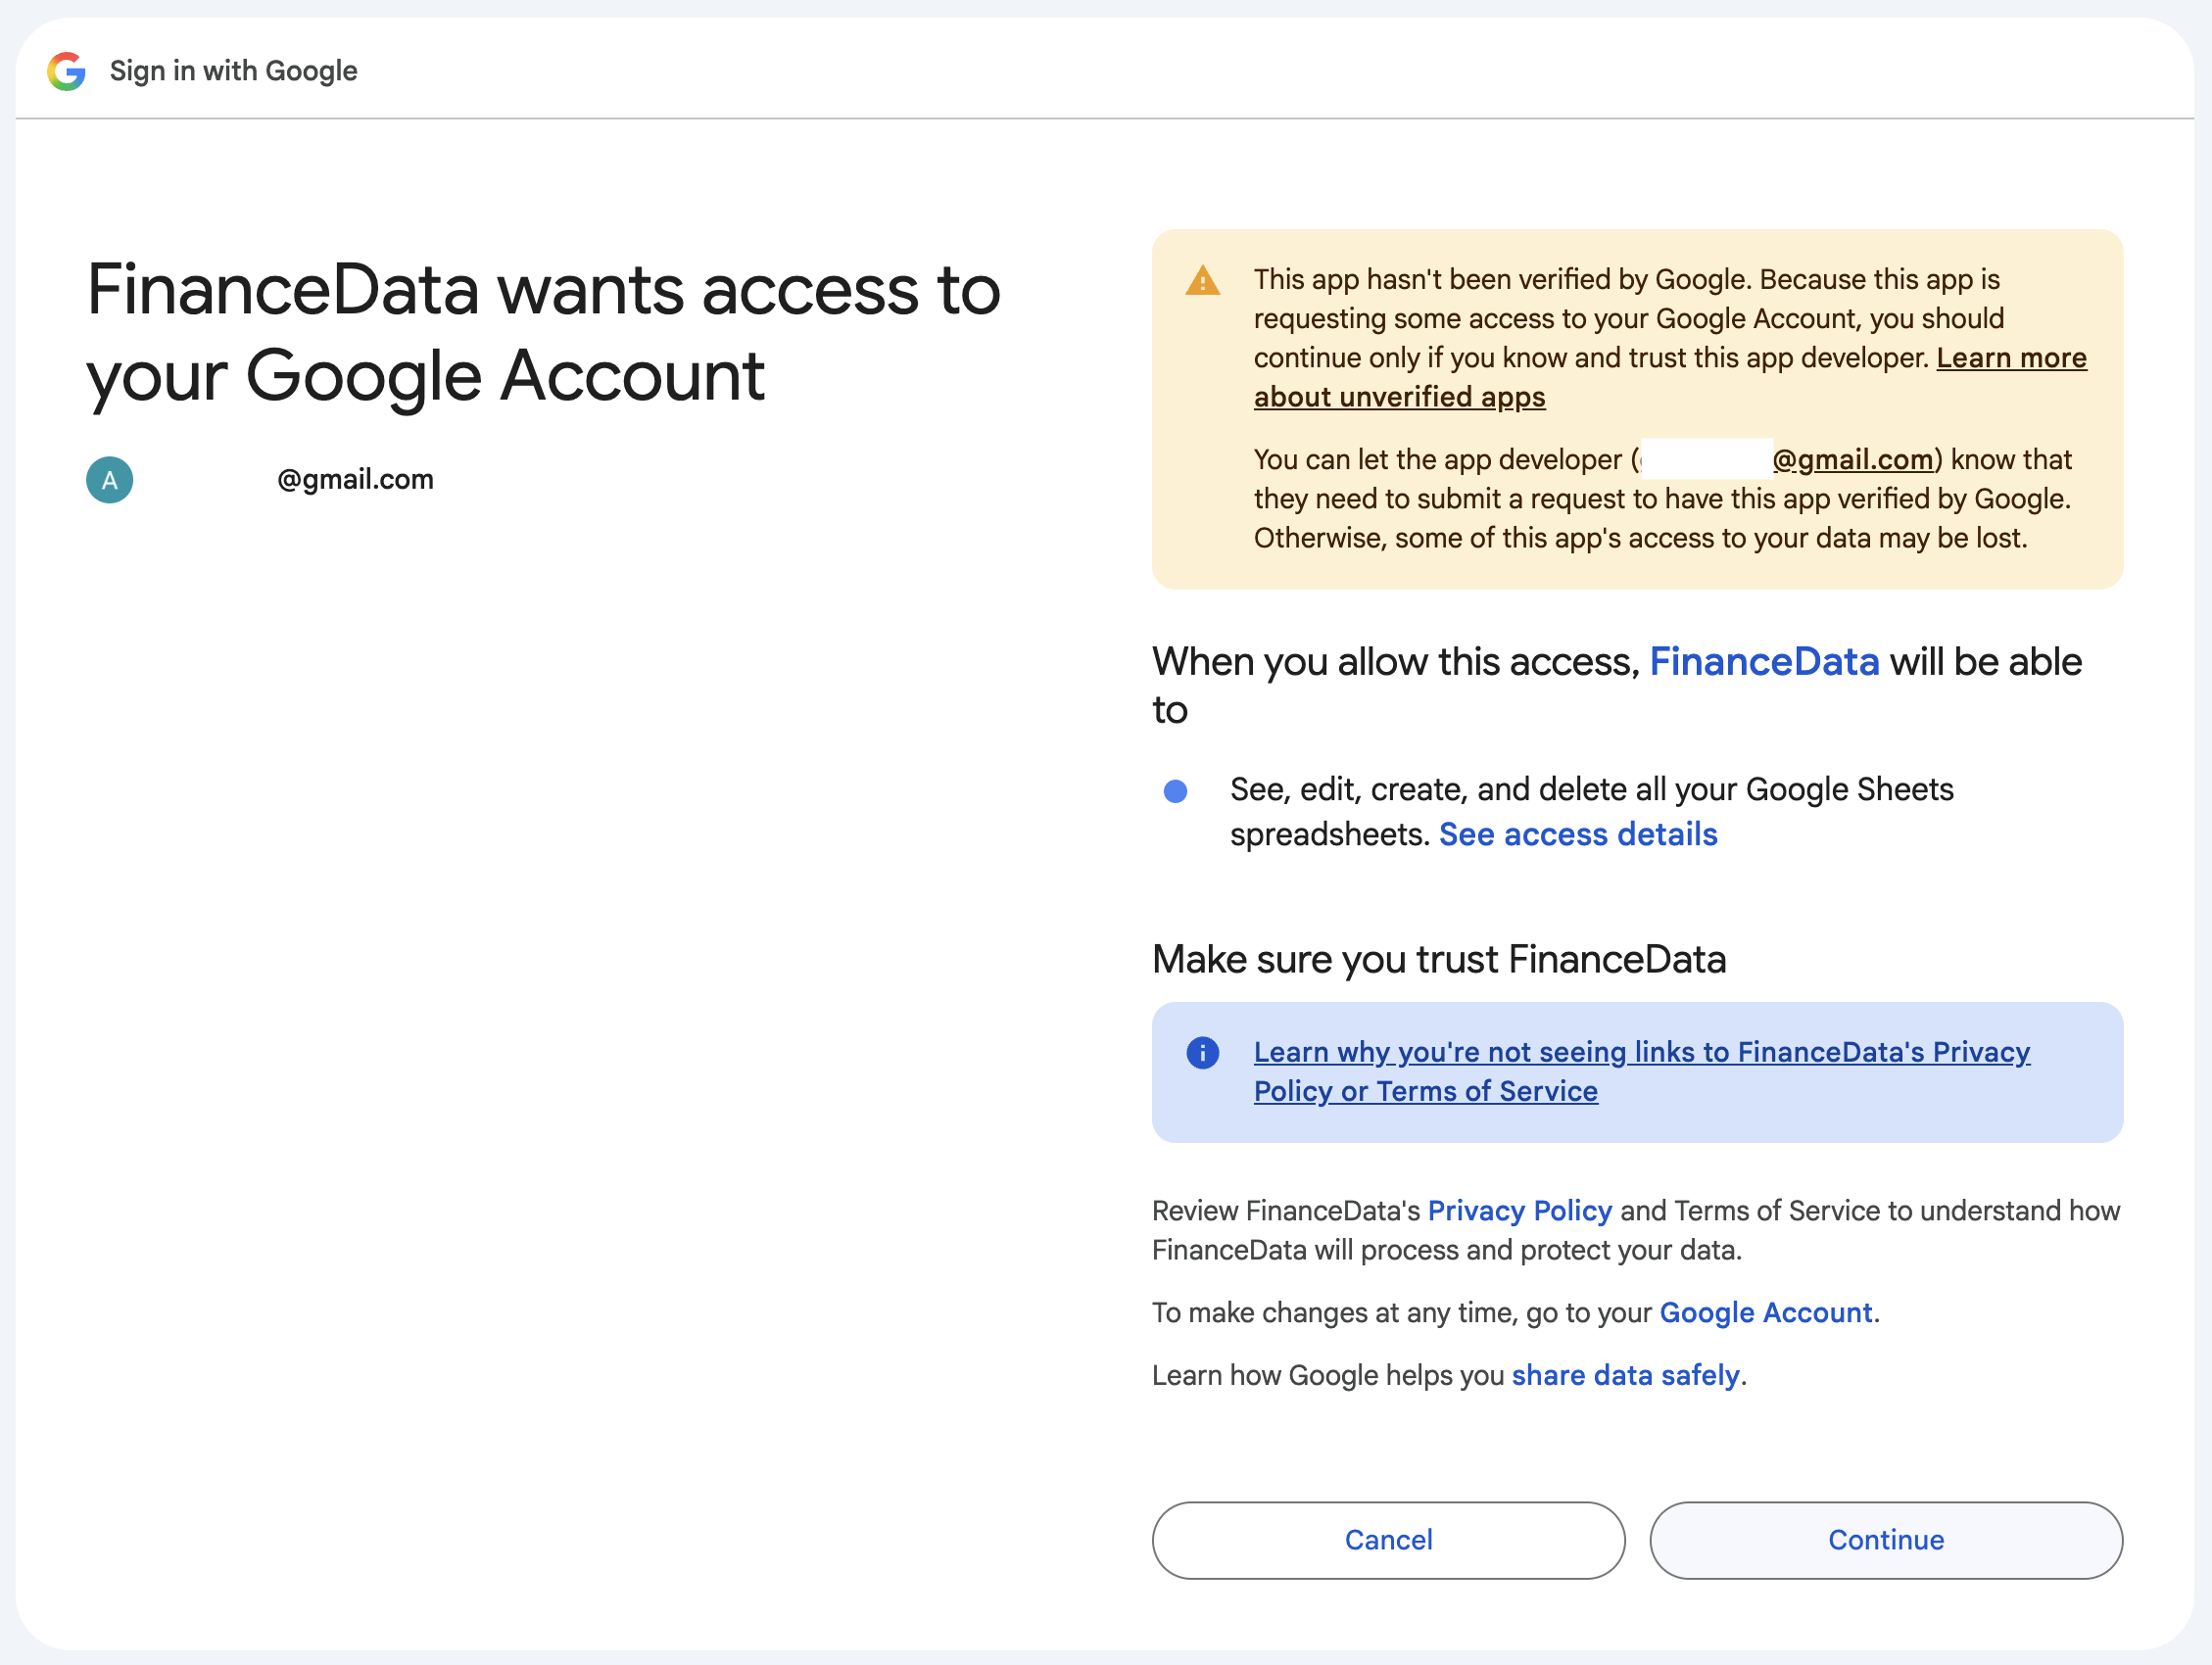The width and height of the screenshot is (2212, 1665).
Task: Go to your Google Account link
Action: coord(1765,1312)
